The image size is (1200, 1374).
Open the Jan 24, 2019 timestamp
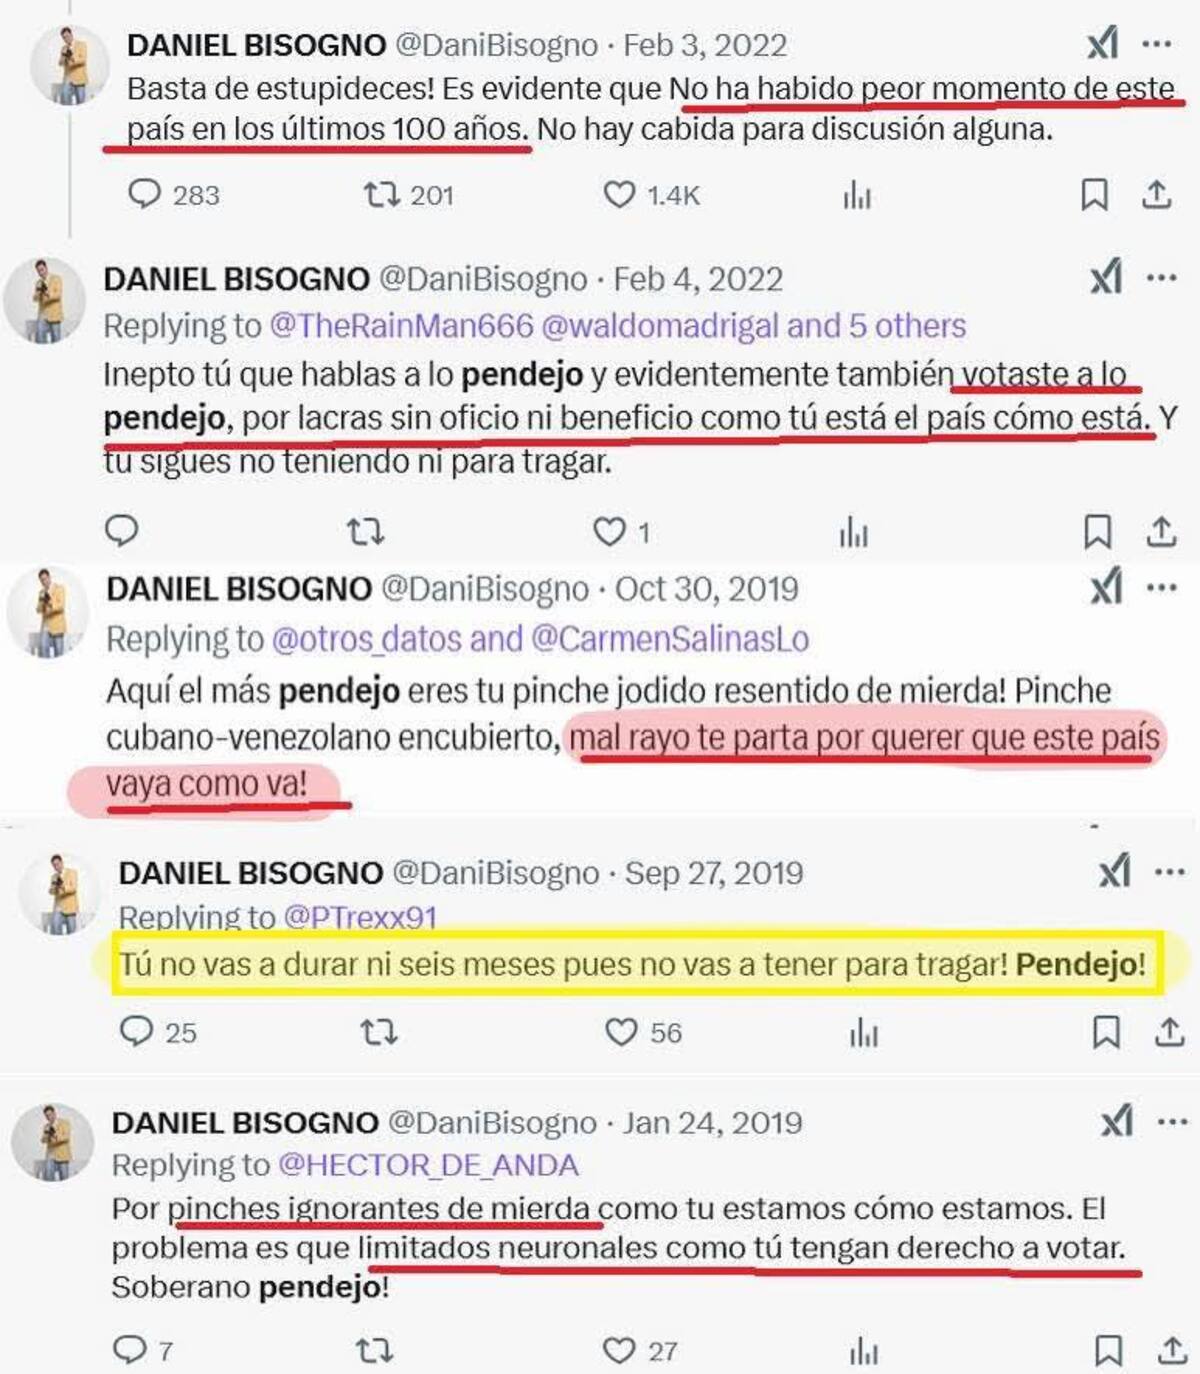click(x=713, y=1122)
